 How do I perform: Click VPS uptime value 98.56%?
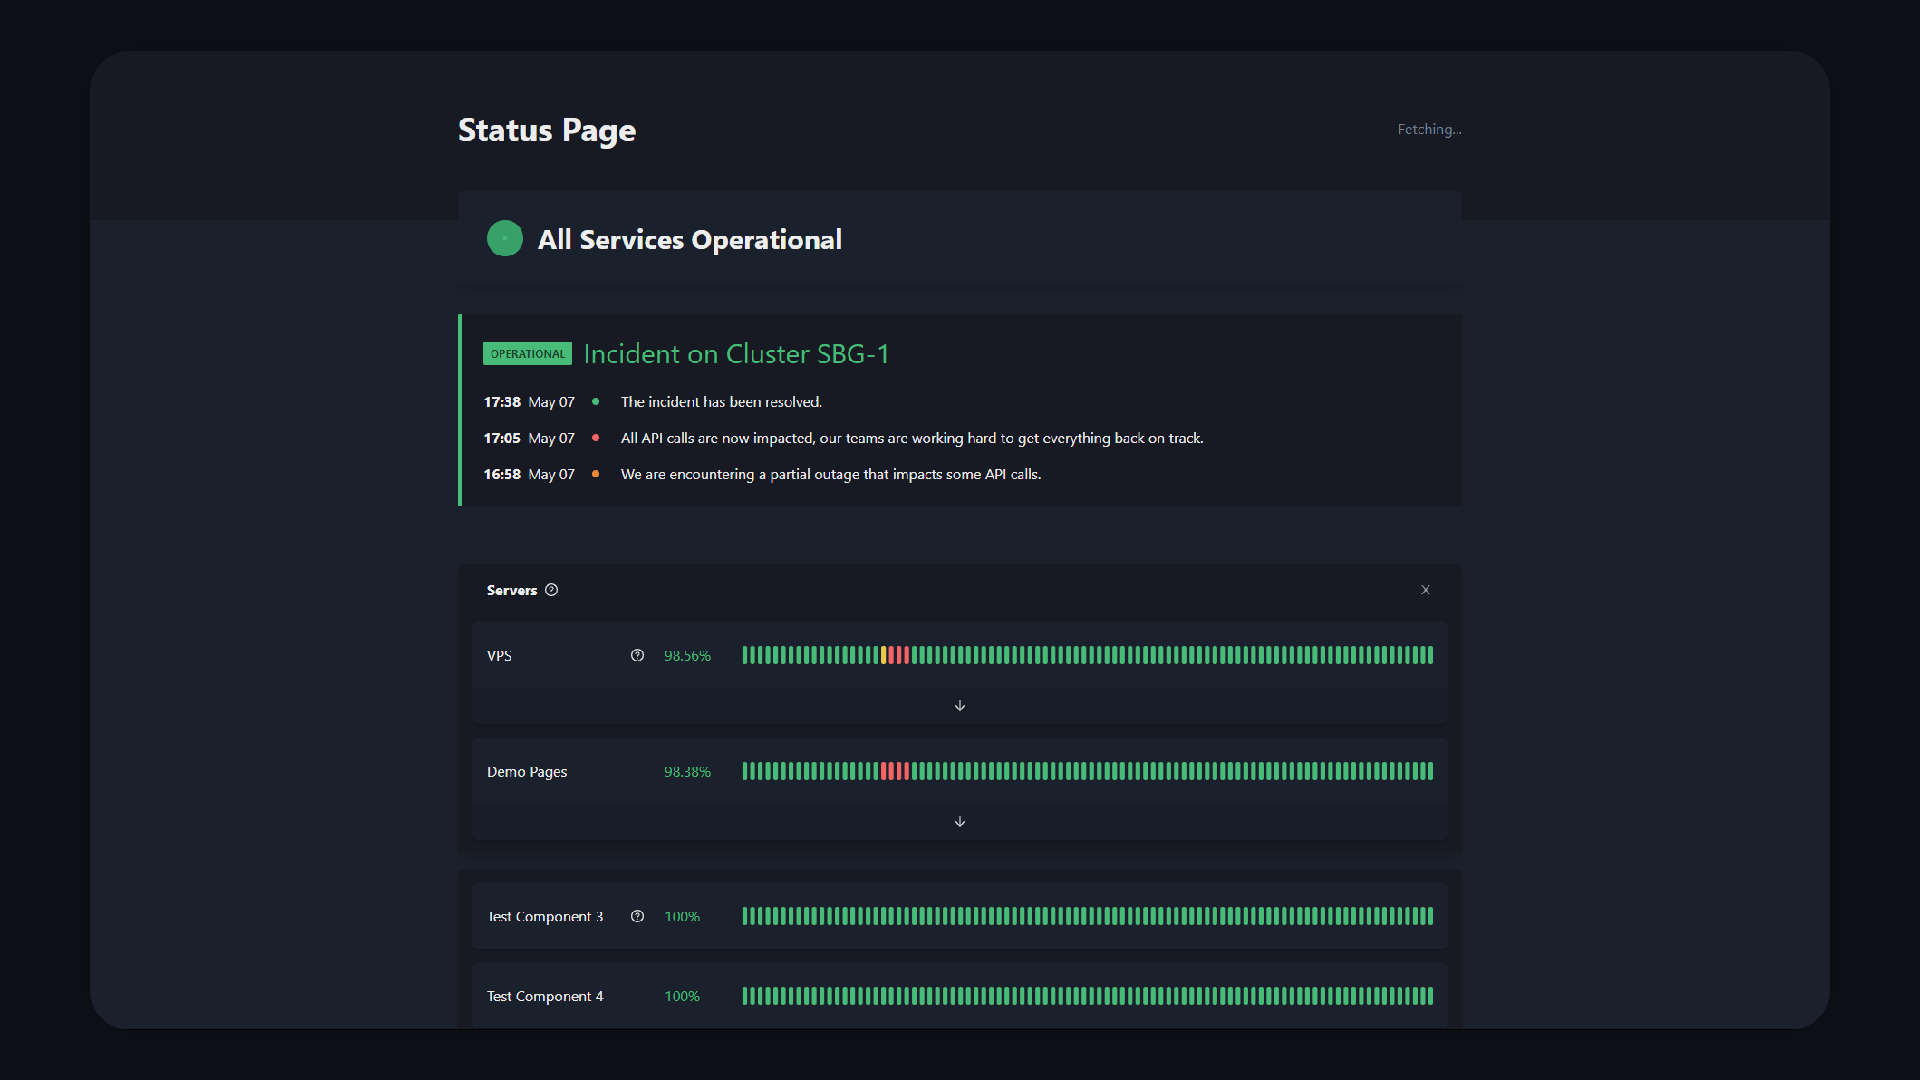687,656
